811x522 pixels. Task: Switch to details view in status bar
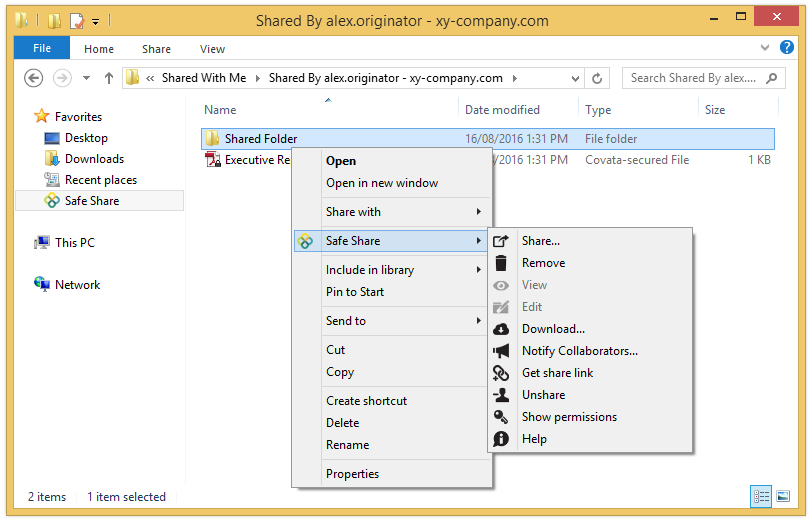[761, 497]
